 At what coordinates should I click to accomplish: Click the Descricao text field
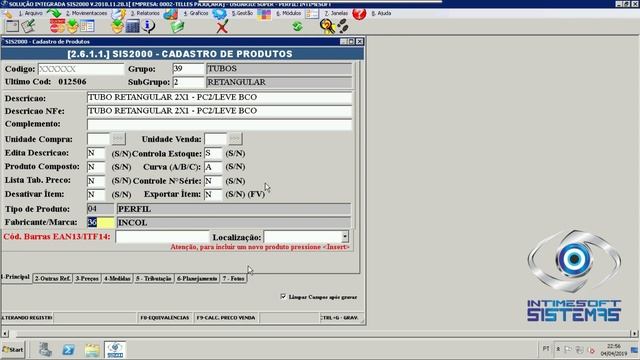pyautogui.click(x=219, y=97)
